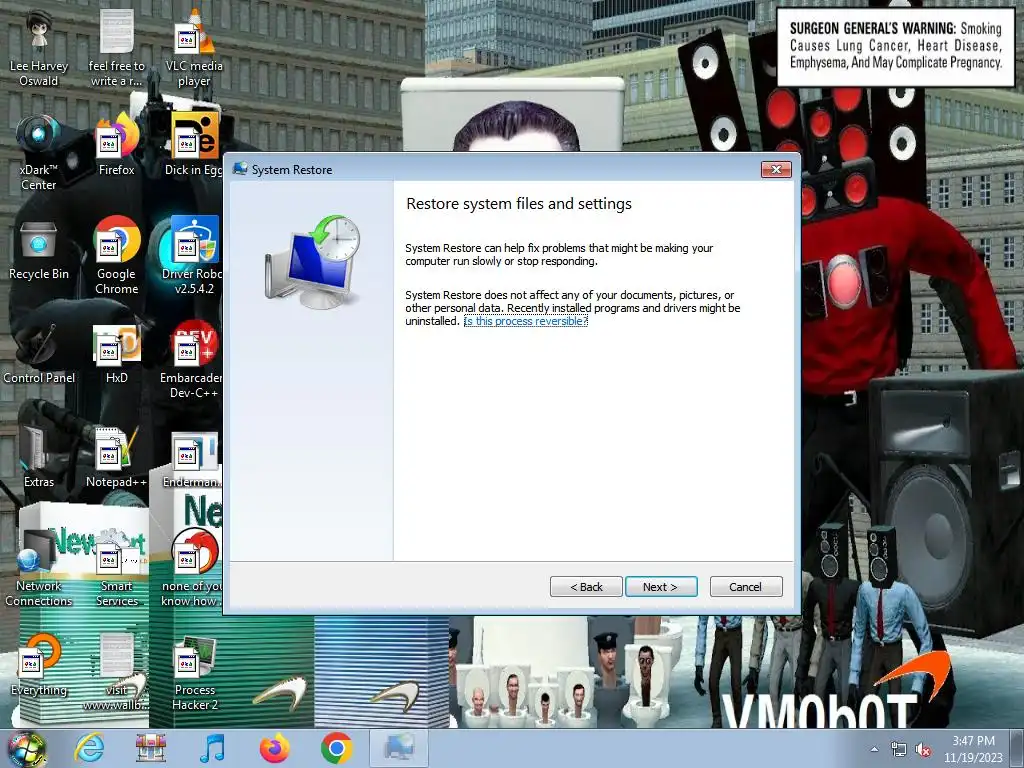1024x768 pixels.
Task: Launch the Everything search shortcut
Action: click(x=39, y=665)
